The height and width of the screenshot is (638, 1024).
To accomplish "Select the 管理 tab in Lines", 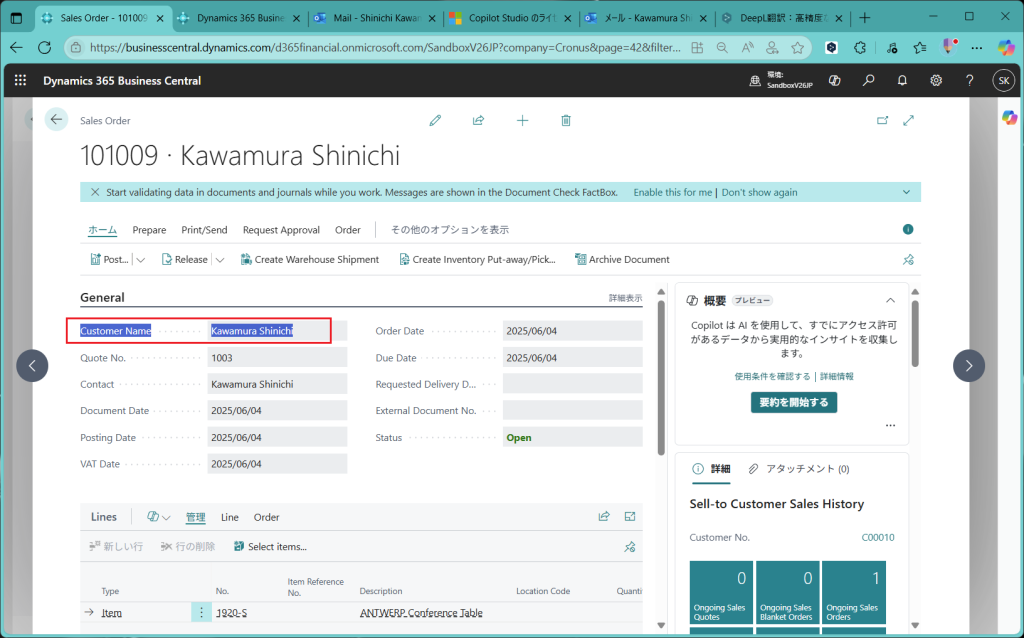I will tap(195, 517).
